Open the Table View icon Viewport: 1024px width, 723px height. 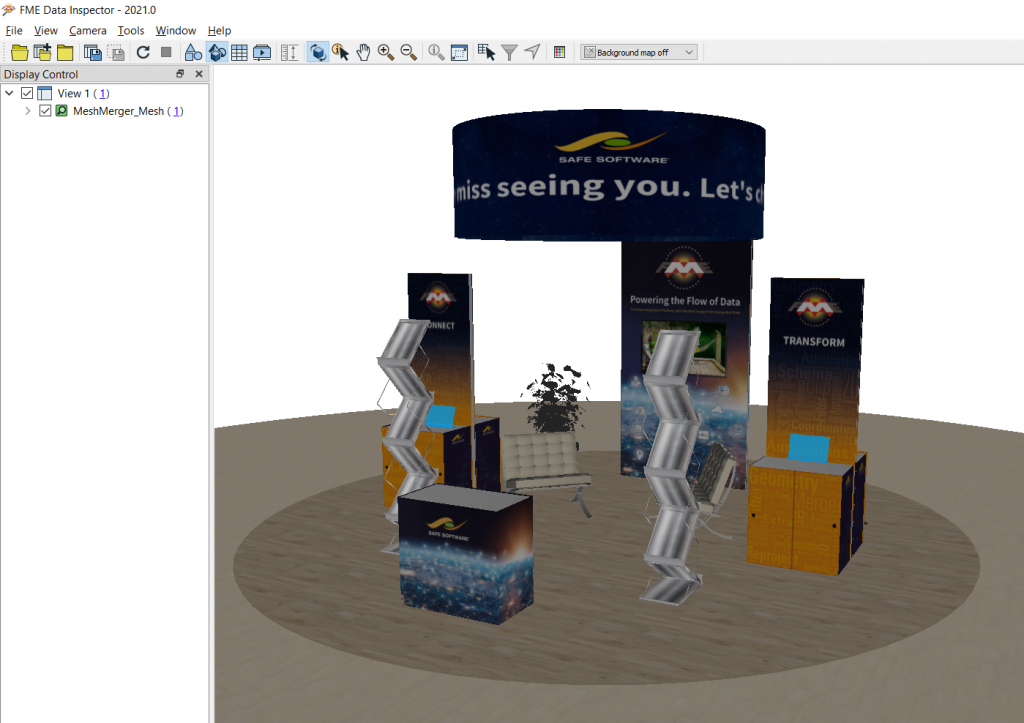[239, 52]
